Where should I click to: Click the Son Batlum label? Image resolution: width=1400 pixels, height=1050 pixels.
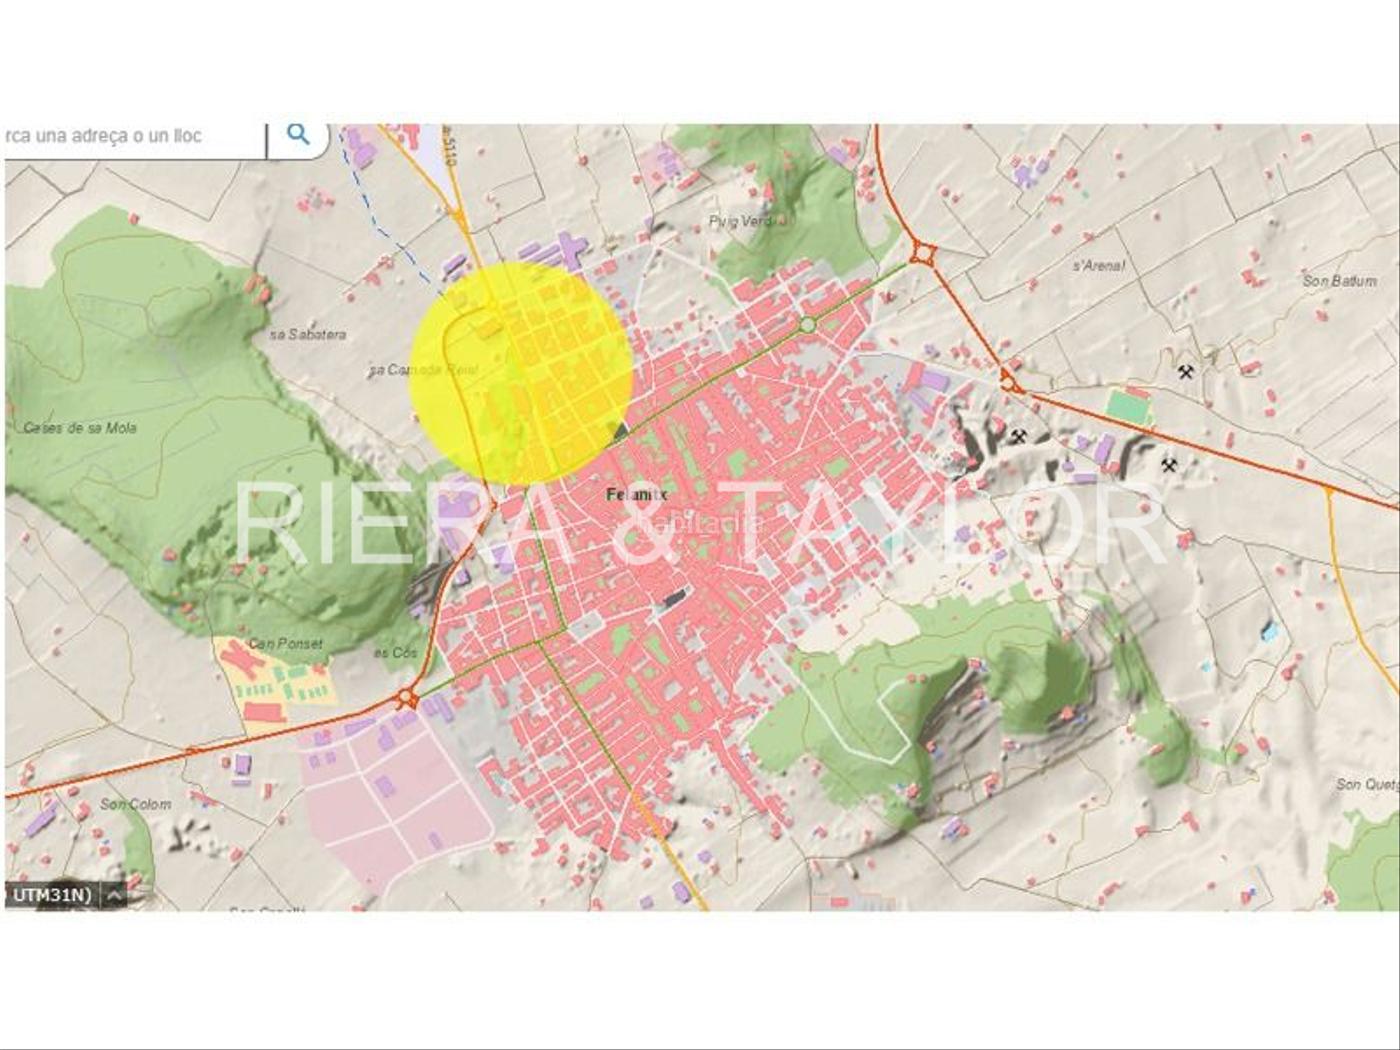[1340, 281]
